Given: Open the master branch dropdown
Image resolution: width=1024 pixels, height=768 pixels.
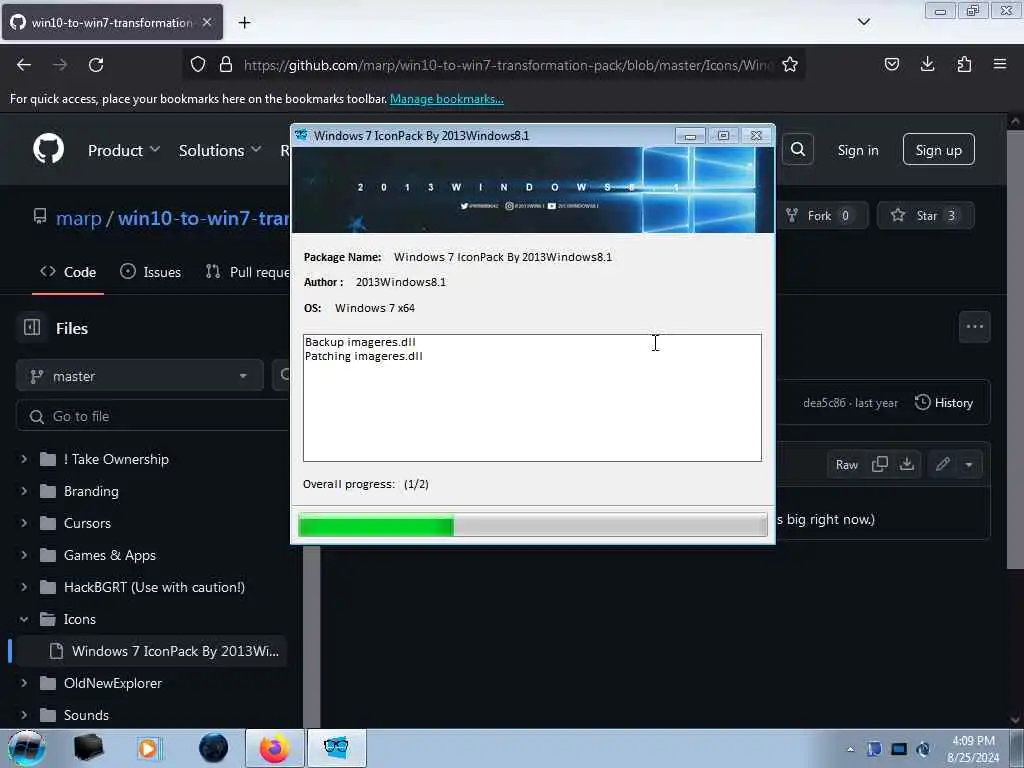Looking at the screenshot, I should pyautogui.click(x=140, y=376).
